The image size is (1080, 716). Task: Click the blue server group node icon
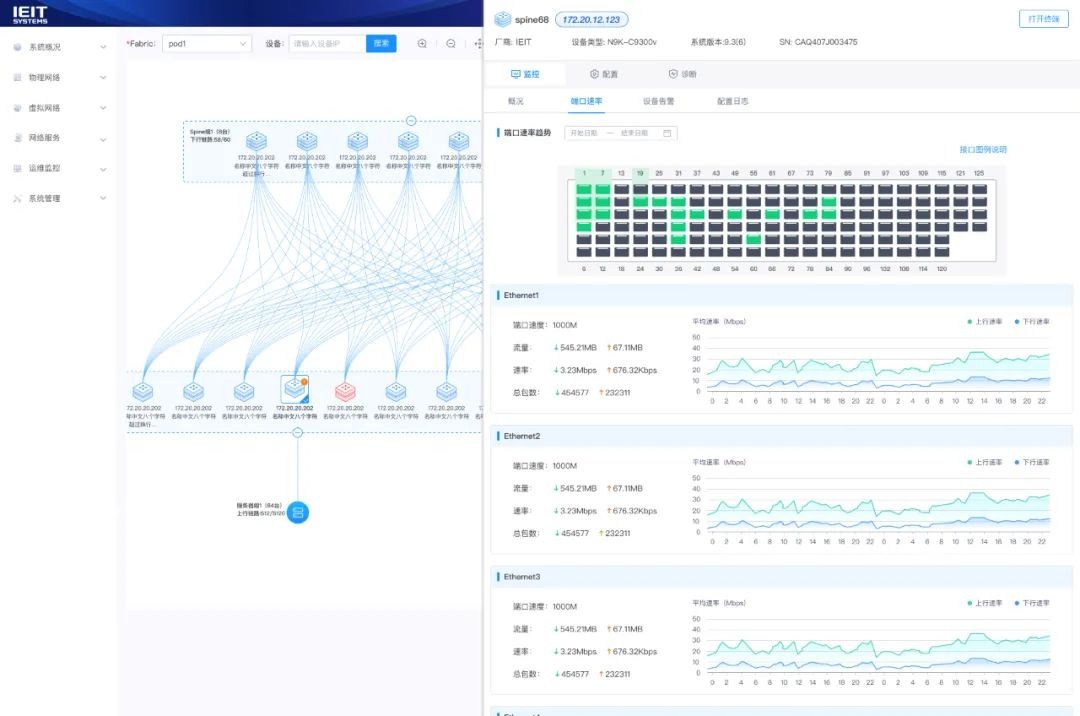tap(298, 512)
